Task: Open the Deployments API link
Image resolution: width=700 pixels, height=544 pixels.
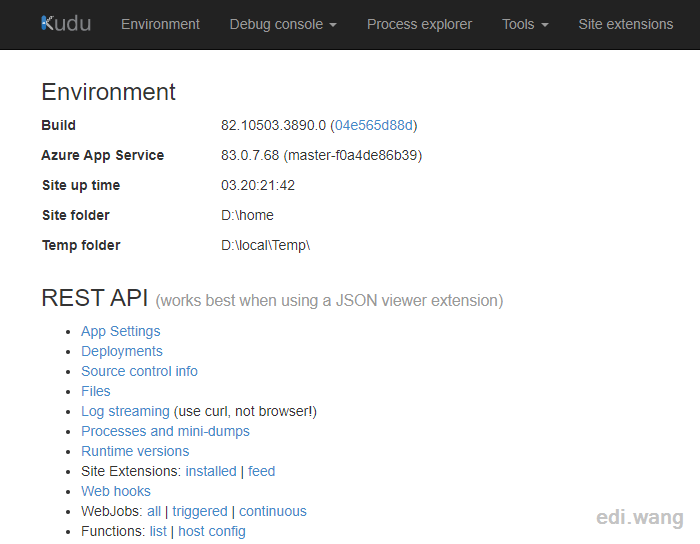Action: point(122,351)
